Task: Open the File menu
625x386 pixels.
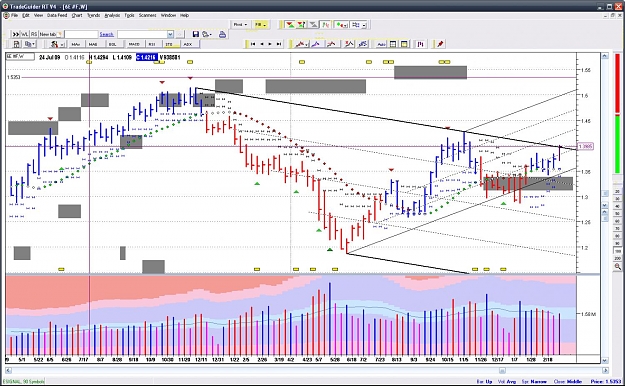Action: pos(14,15)
